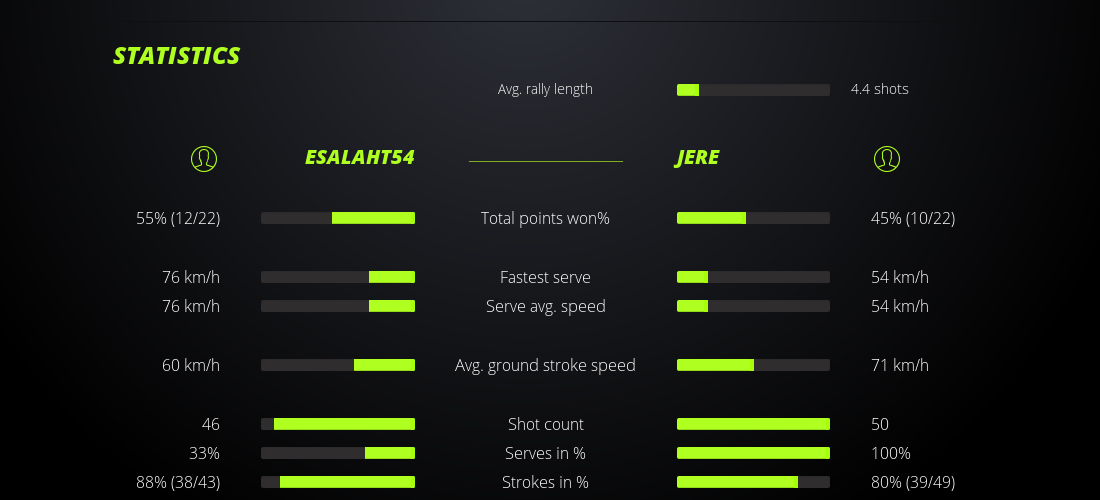Click ESALAHT54's Shot count bar
The width and height of the screenshot is (1100, 500).
coord(338,424)
